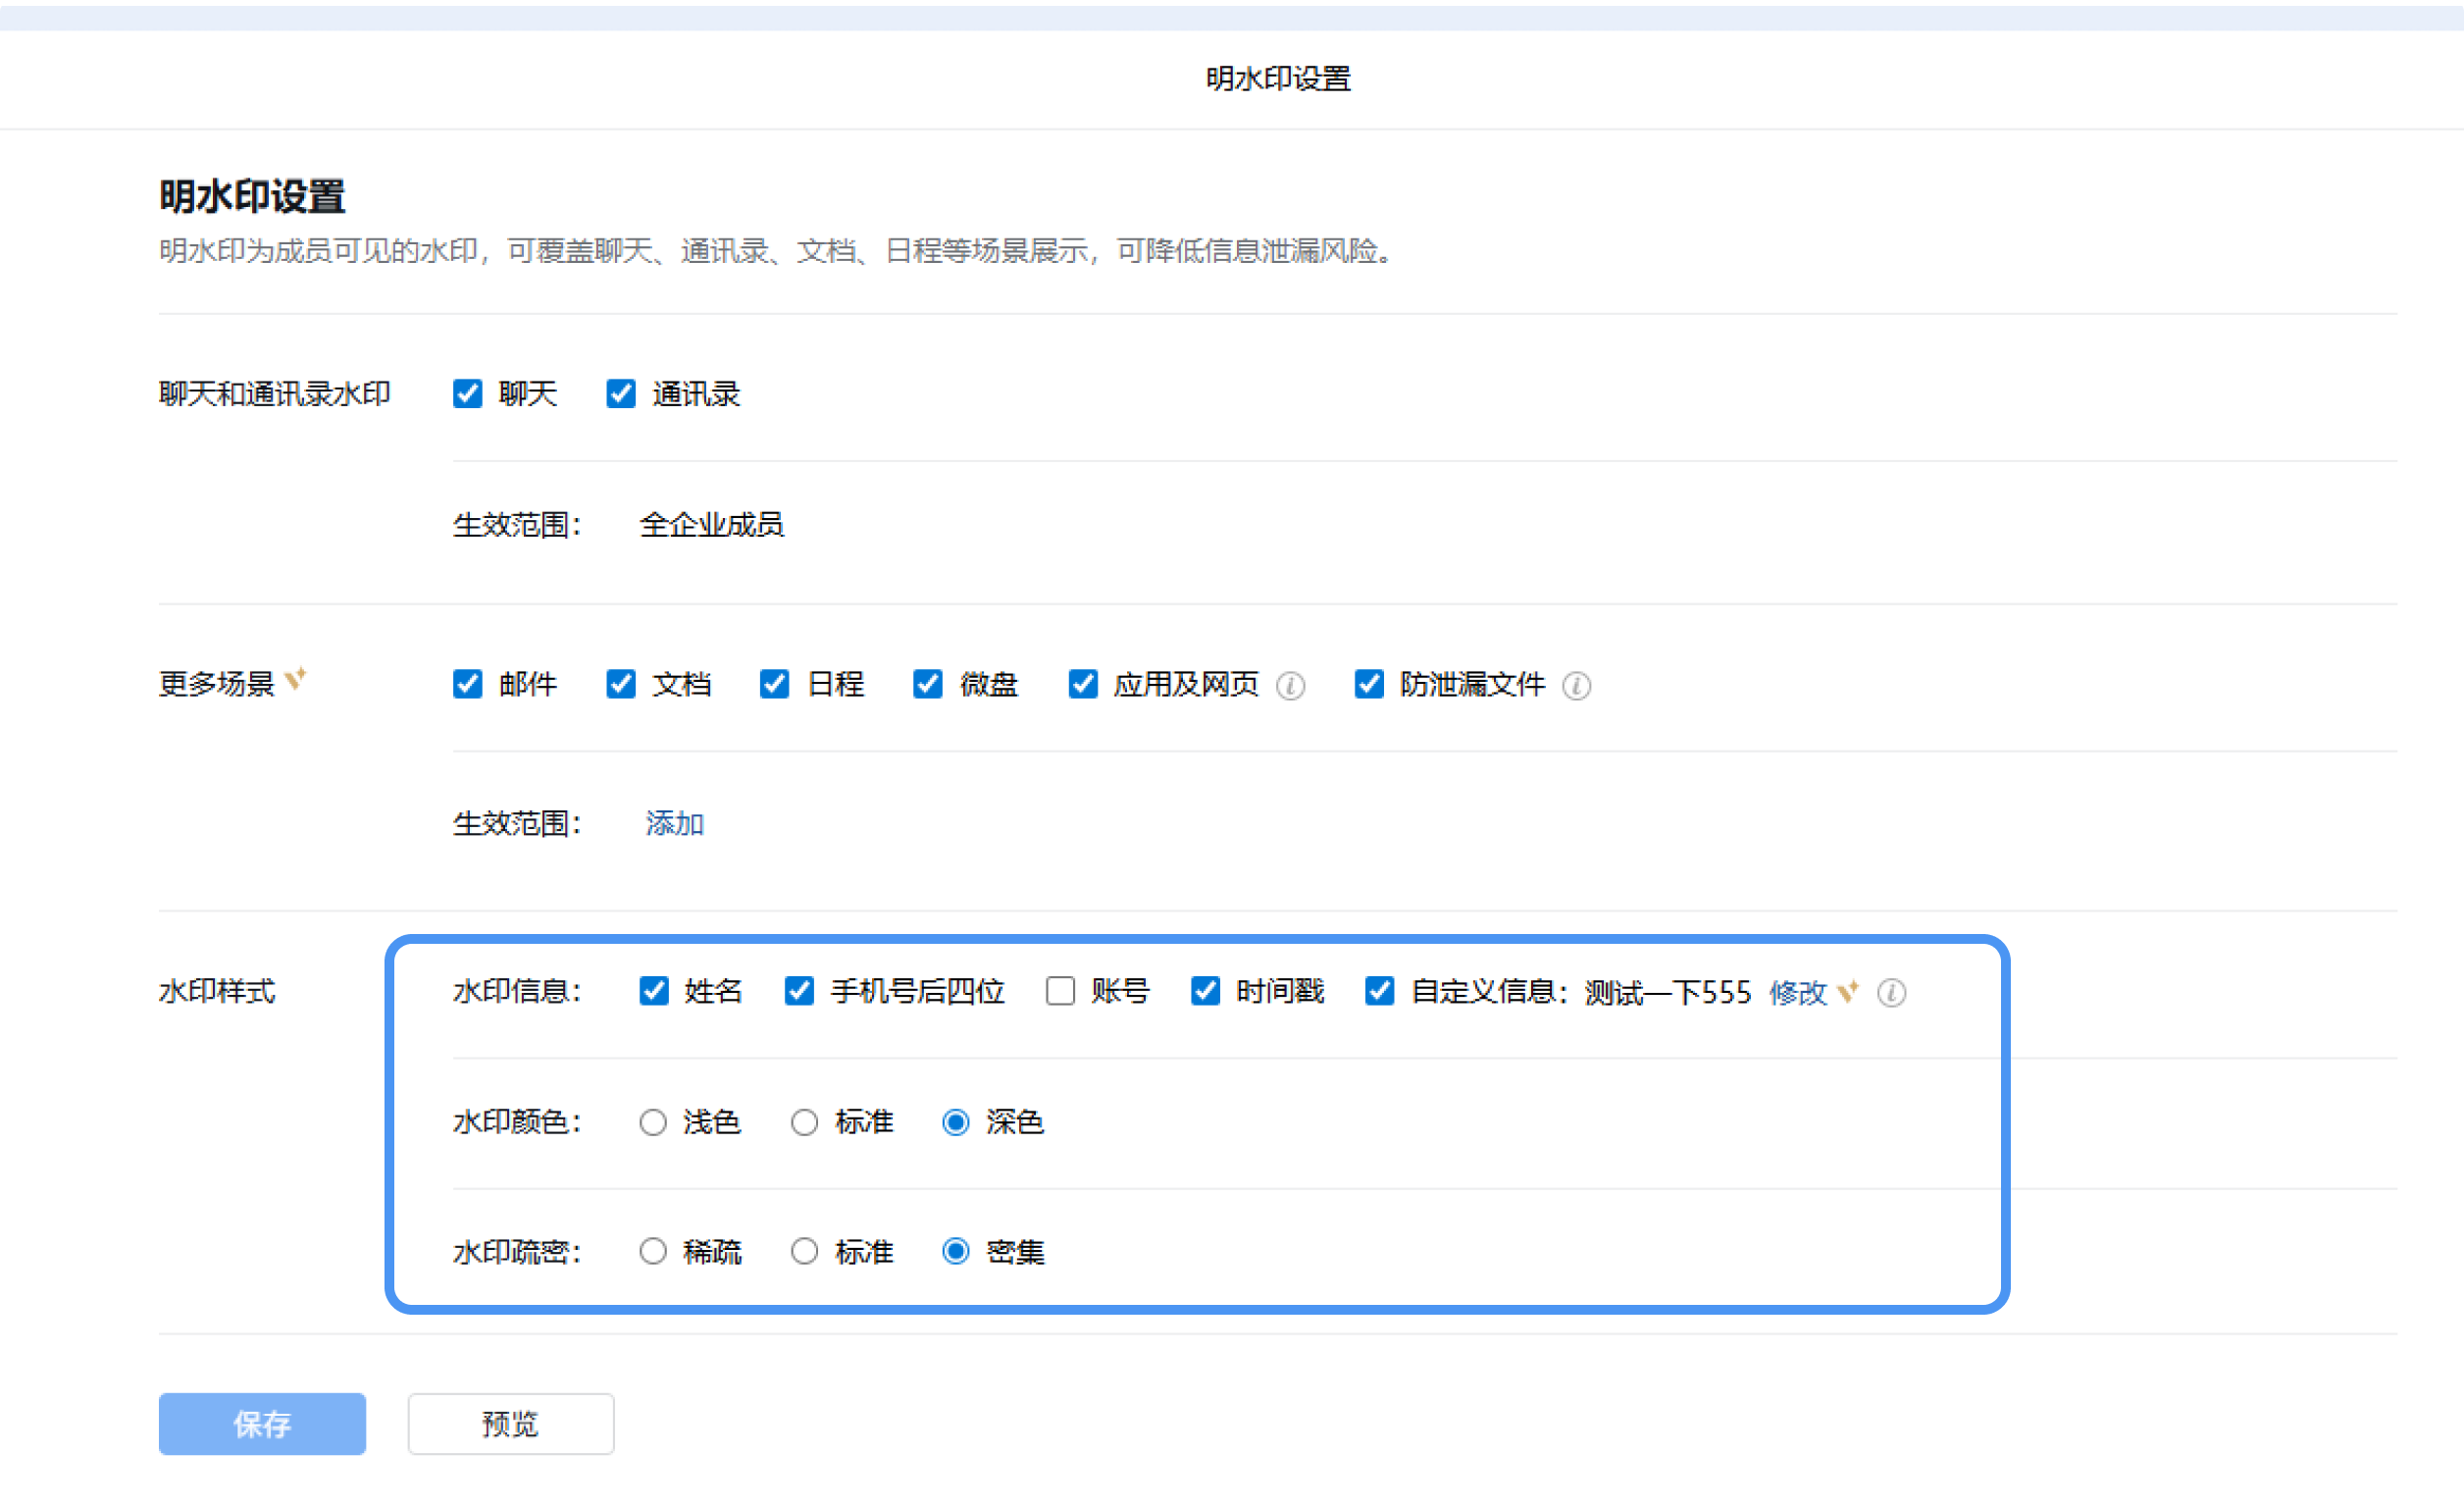Viewport: 2464px width, 1507px height.
Task: Select 稀疏 watermark density
Action: pos(653,1252)
